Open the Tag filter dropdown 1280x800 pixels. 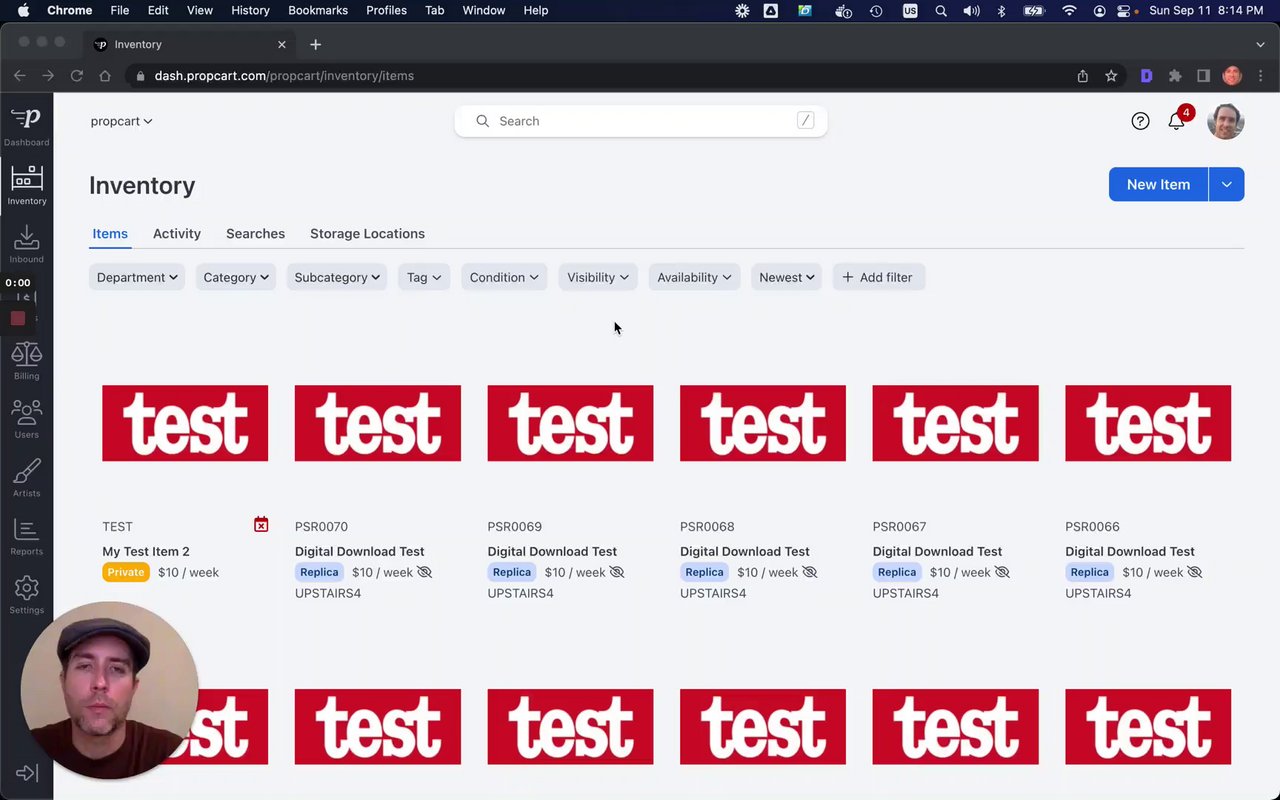(424, 277)
